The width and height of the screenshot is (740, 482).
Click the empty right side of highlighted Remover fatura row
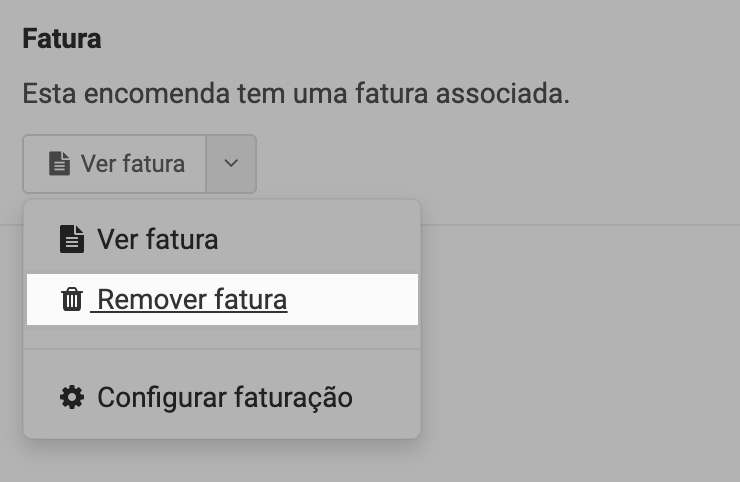click(x=360, y=299)
